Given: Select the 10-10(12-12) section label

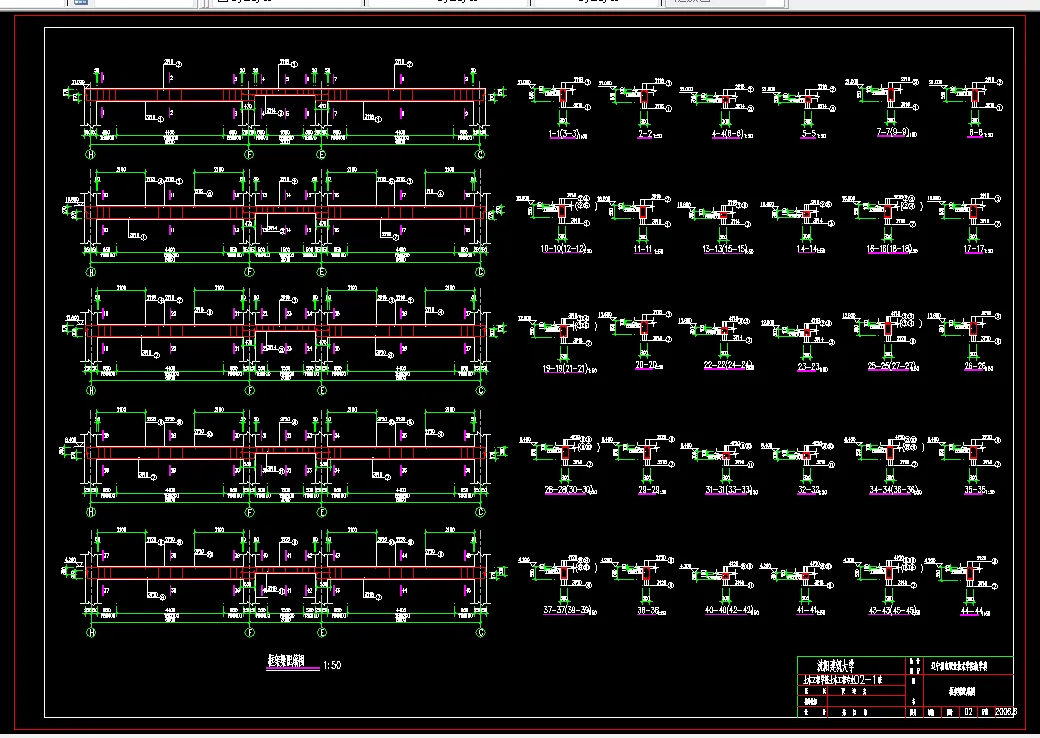Looking at the screenshot, I should point(563,249).
